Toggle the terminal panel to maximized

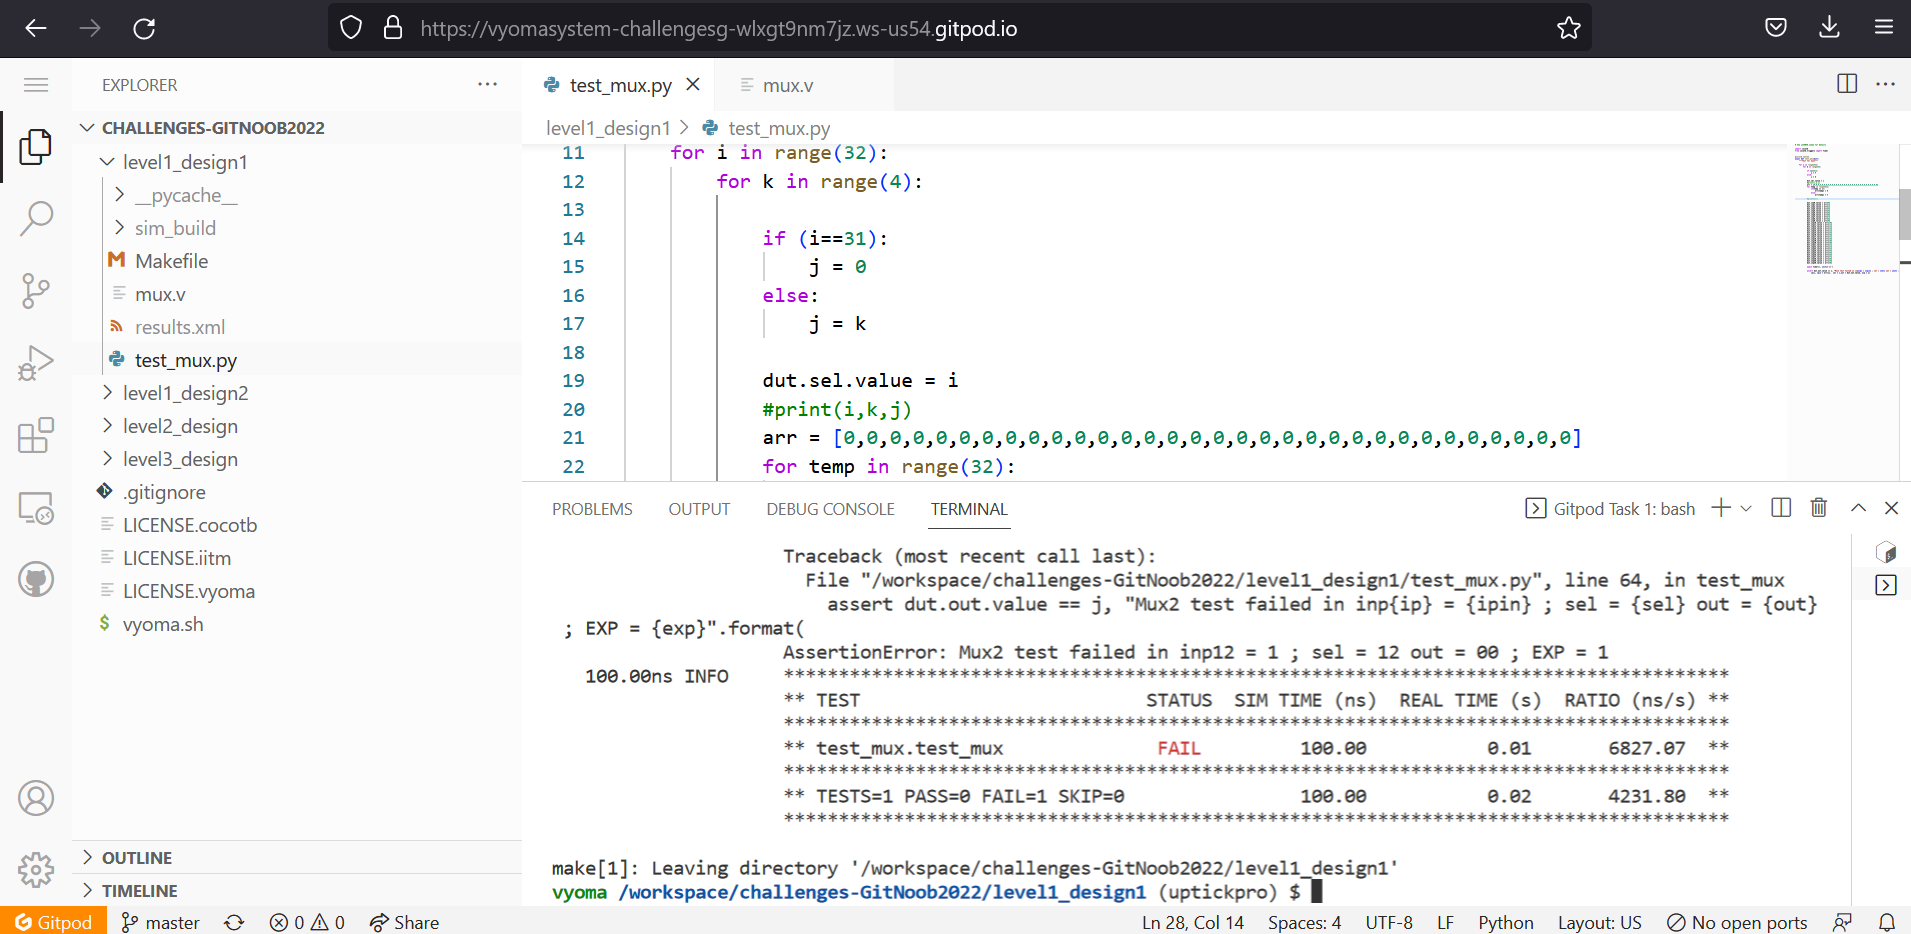click(1858, 508)
